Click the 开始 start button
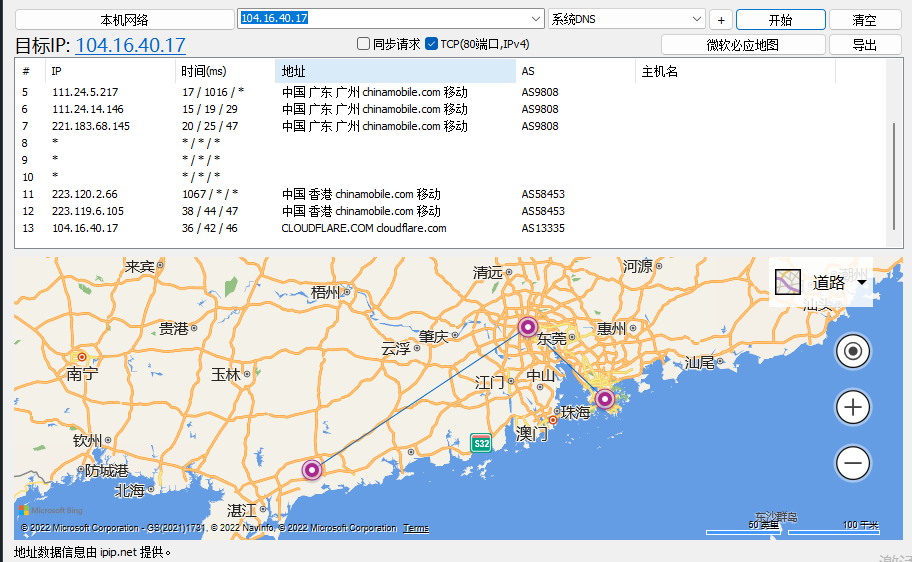912x562 pixels. point(781,20)
